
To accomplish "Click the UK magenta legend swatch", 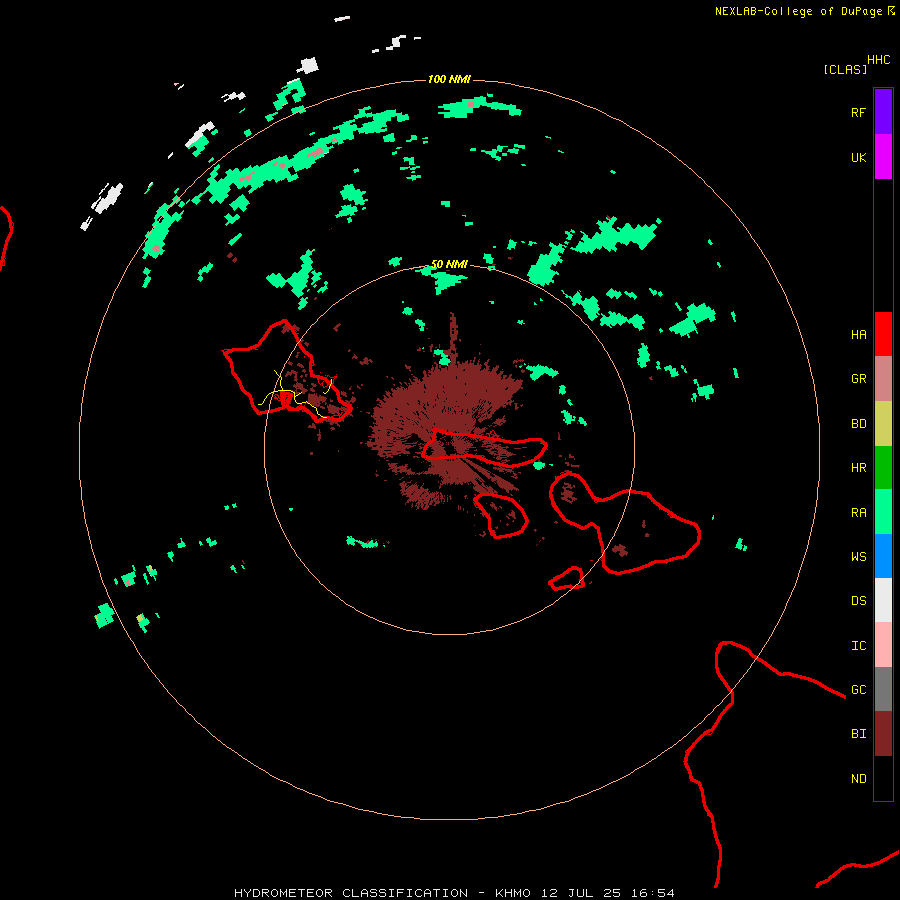I will (883, 157).
